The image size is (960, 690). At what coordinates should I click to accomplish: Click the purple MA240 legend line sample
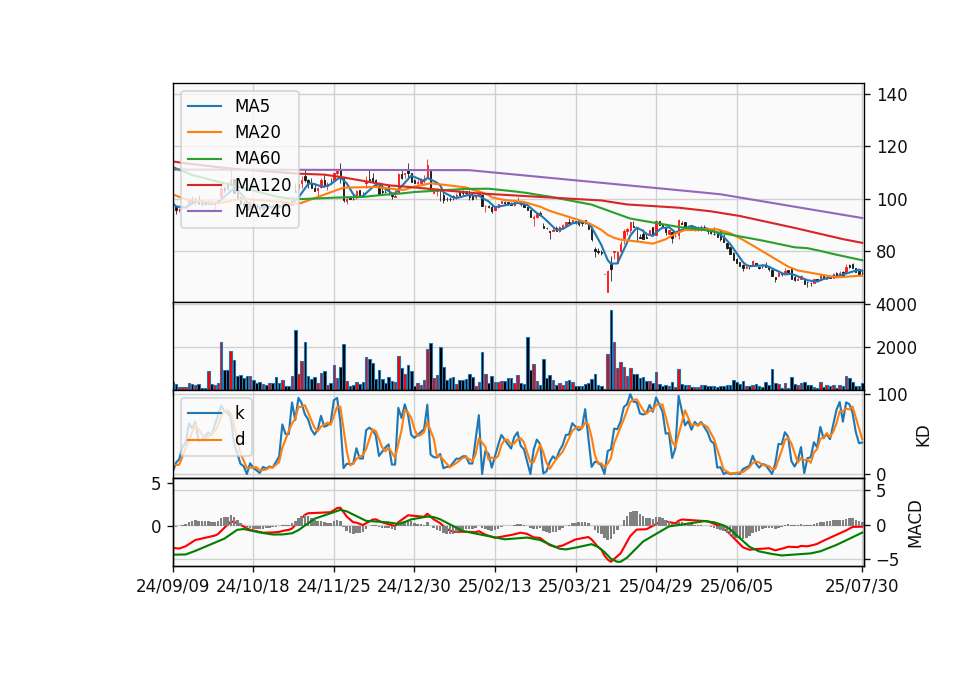click(204, 211)
